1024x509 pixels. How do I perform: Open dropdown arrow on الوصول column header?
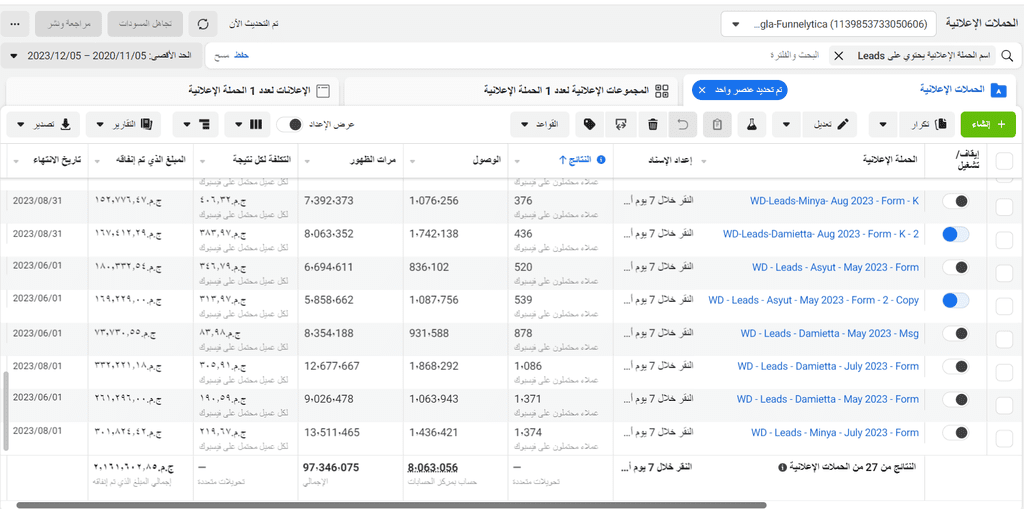pos(411,160)
